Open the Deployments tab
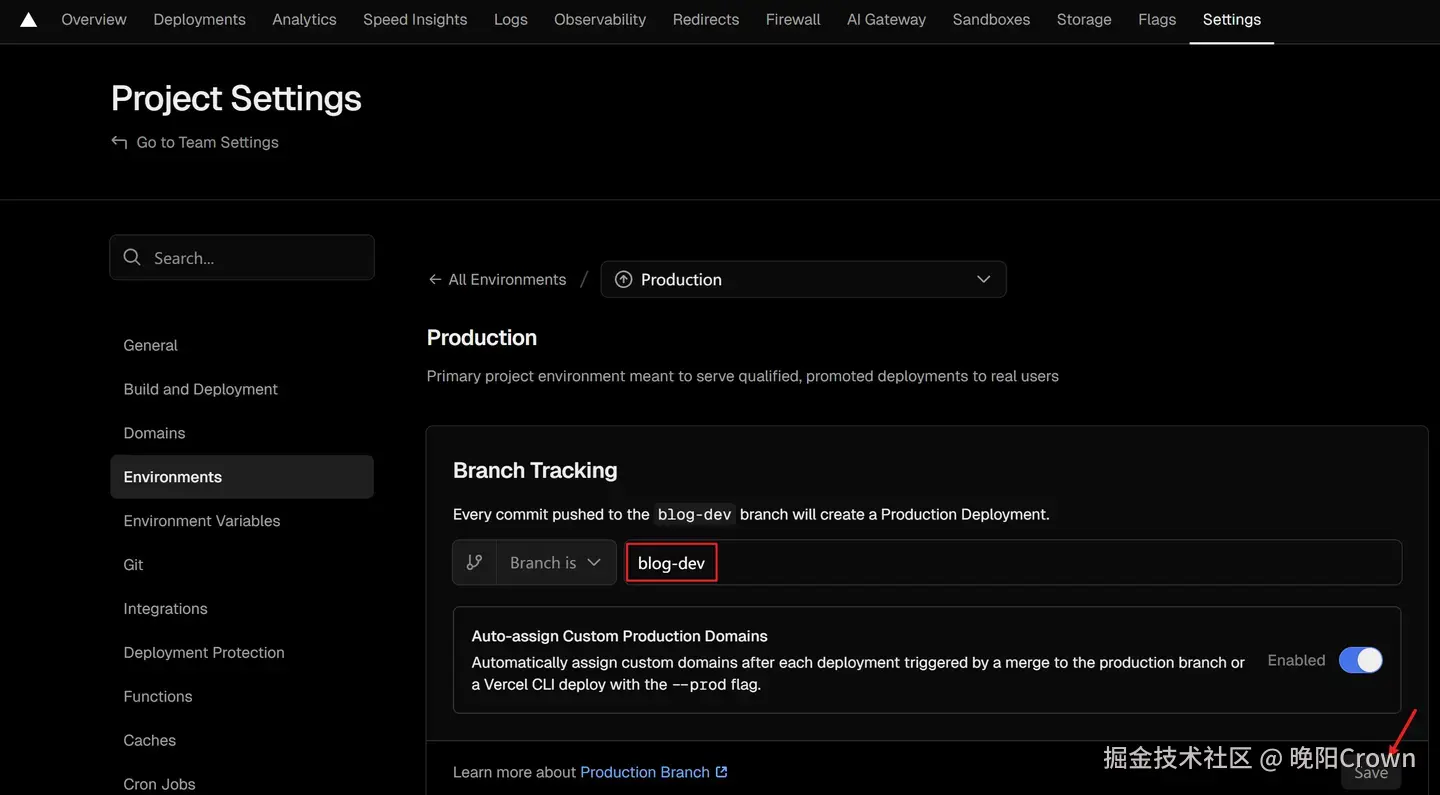Image resolution: width=1440 pixels, height=795 pixels. coord(199,20)
